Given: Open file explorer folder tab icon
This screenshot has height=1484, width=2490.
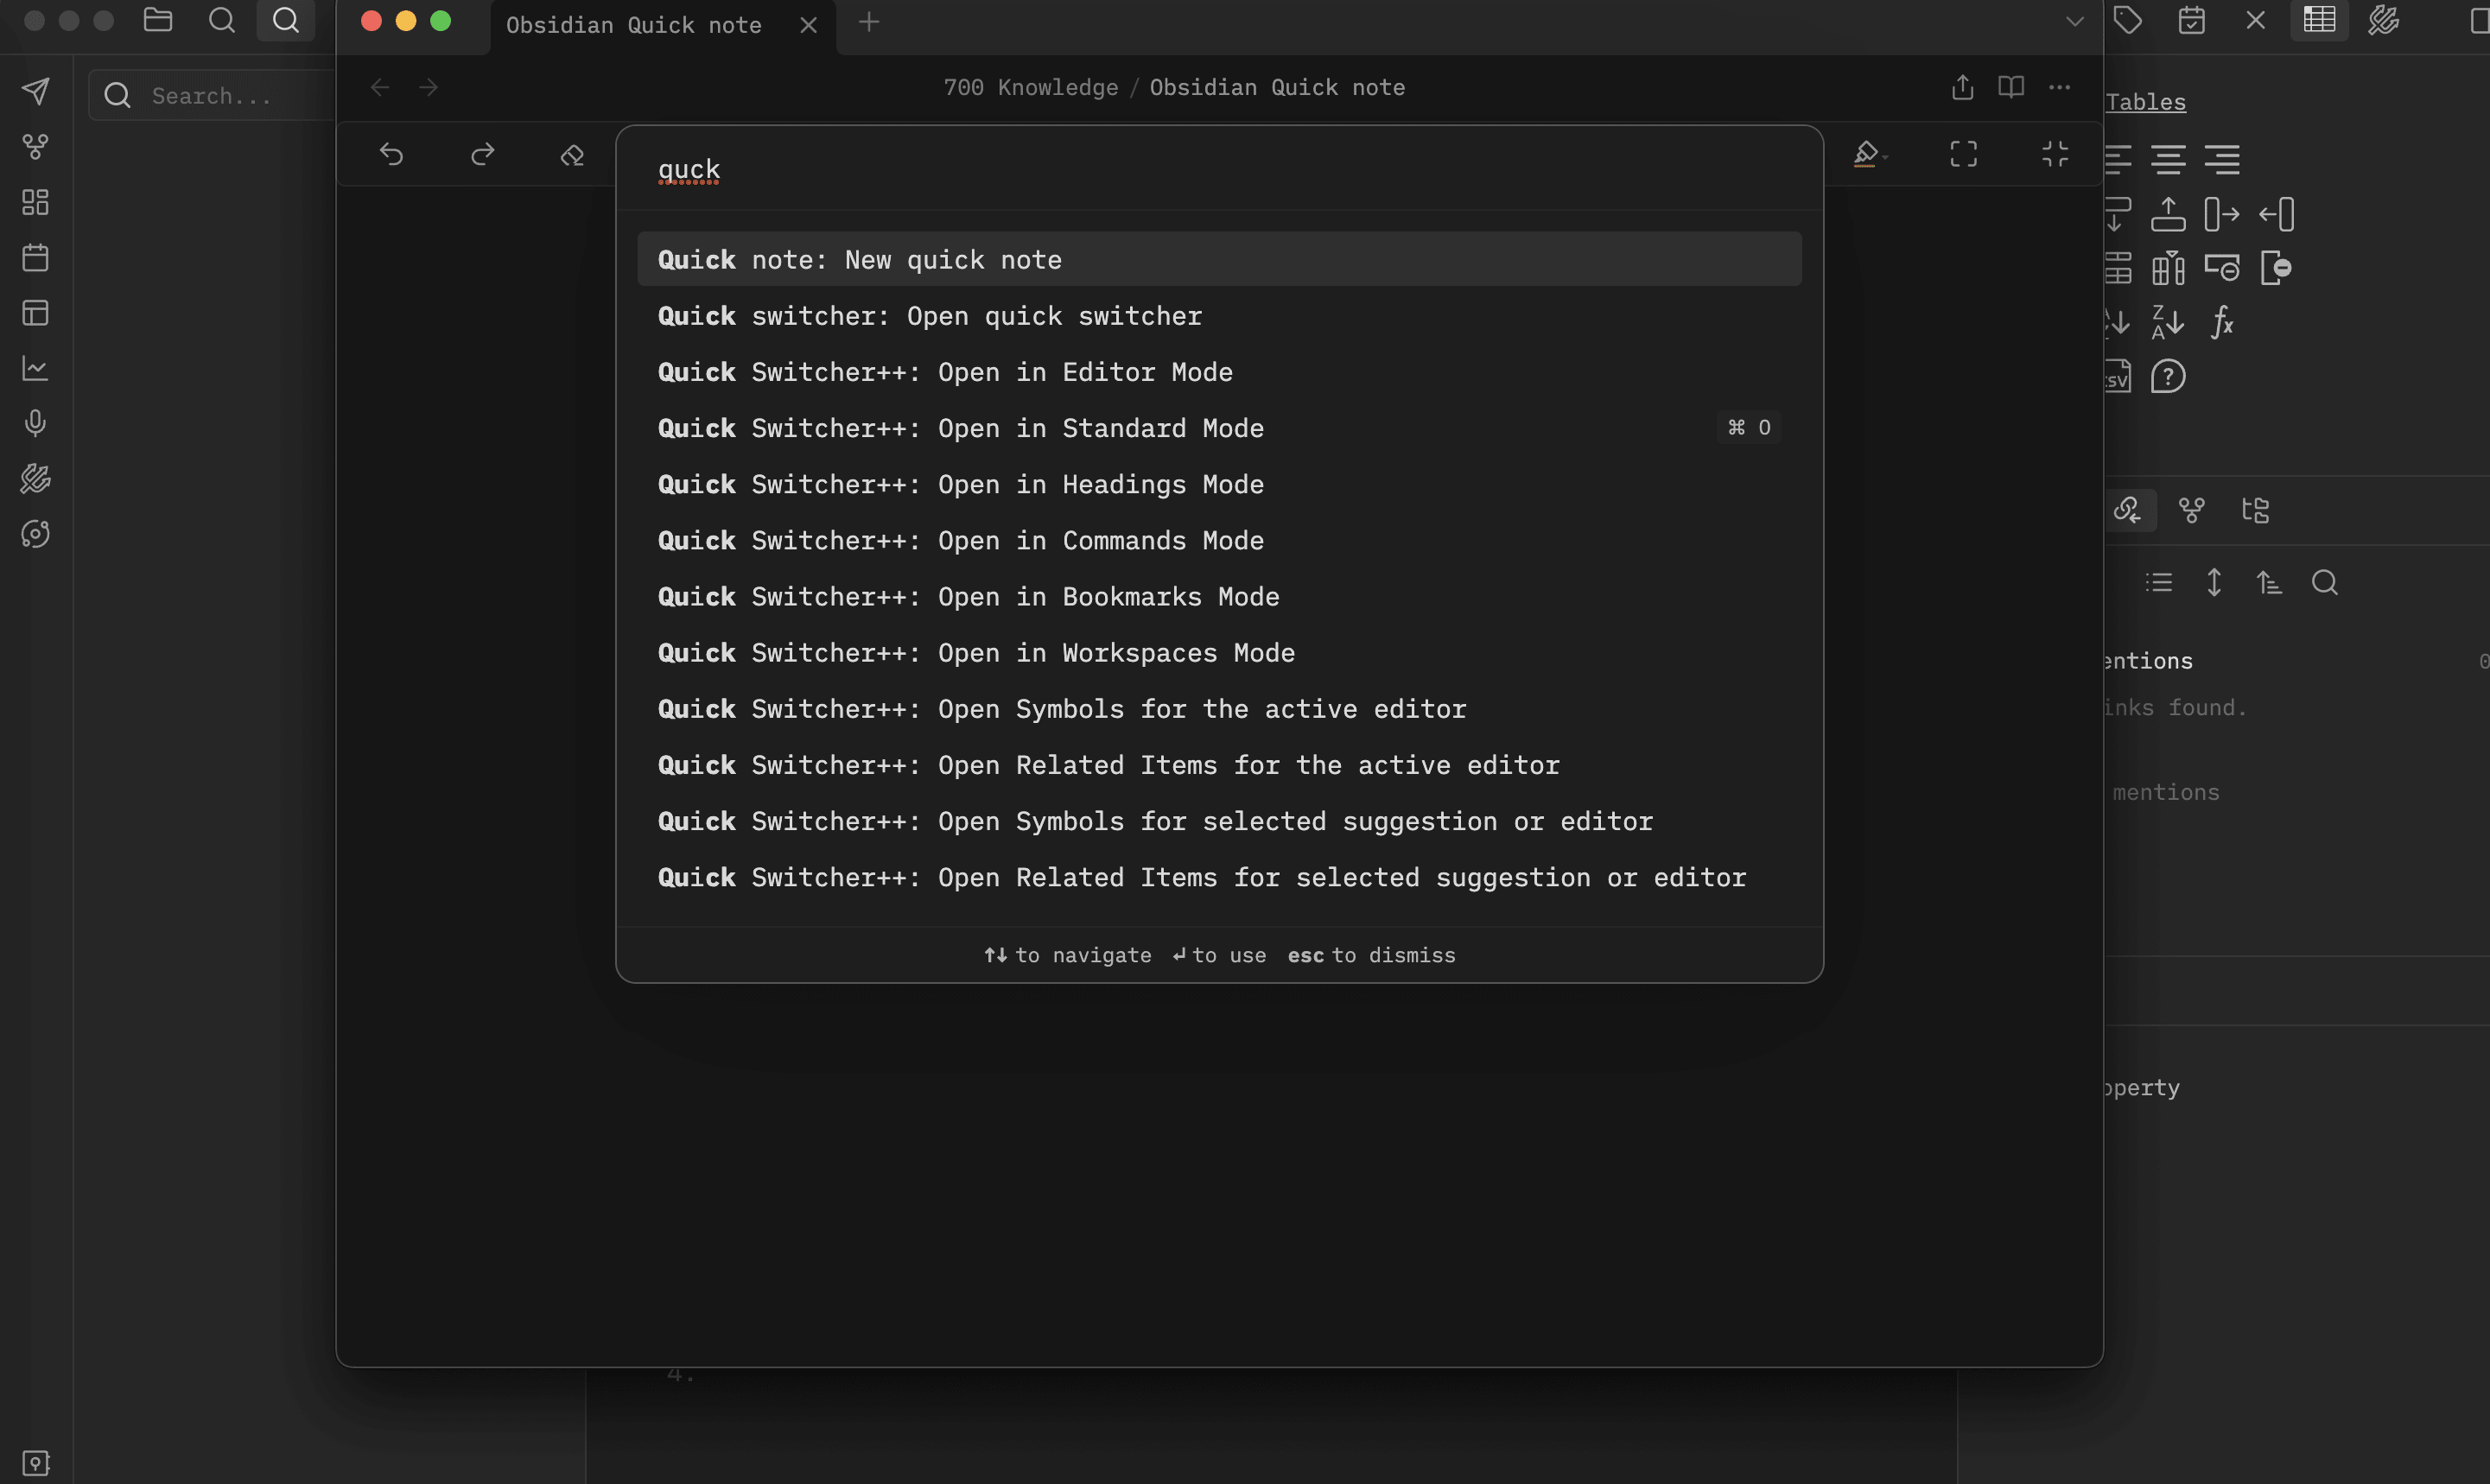Looking at the screenshot, I should pos(158,20).
